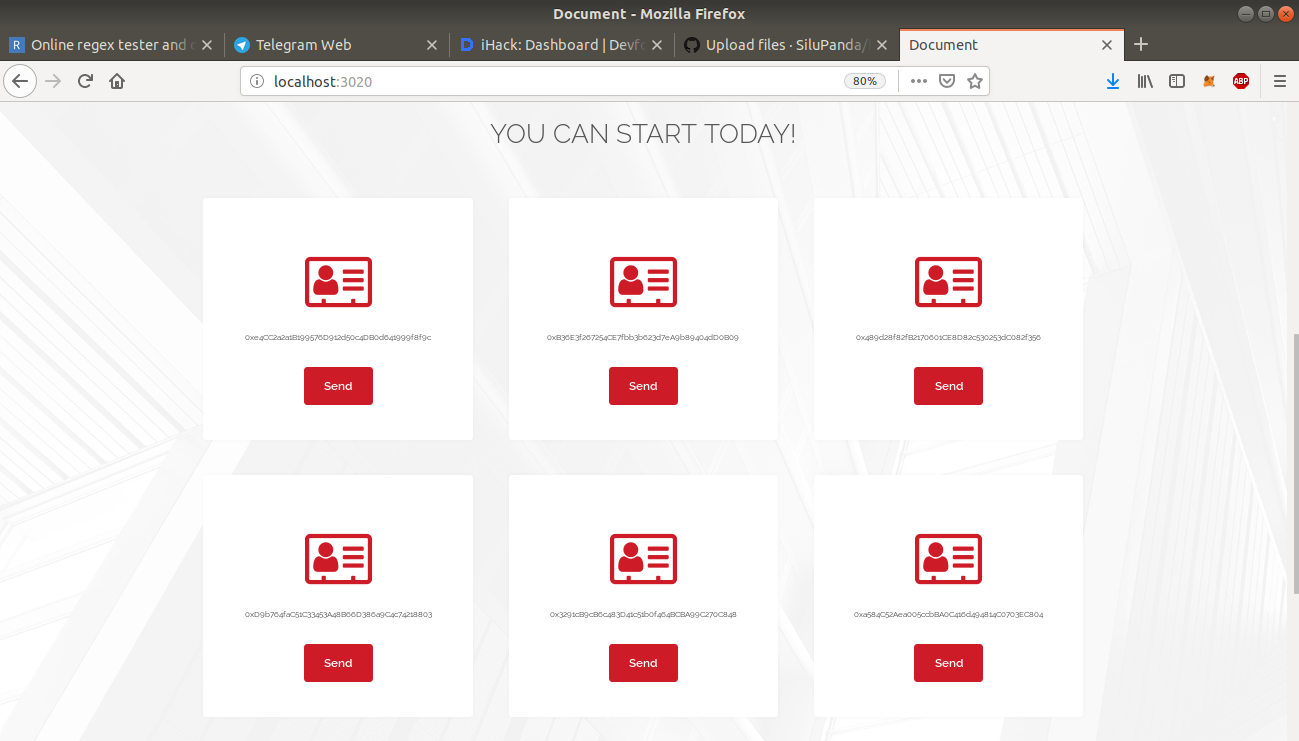1299x741 pixels.
Task: Expand the page actions three-dot menu
Action: click(919, 81)
